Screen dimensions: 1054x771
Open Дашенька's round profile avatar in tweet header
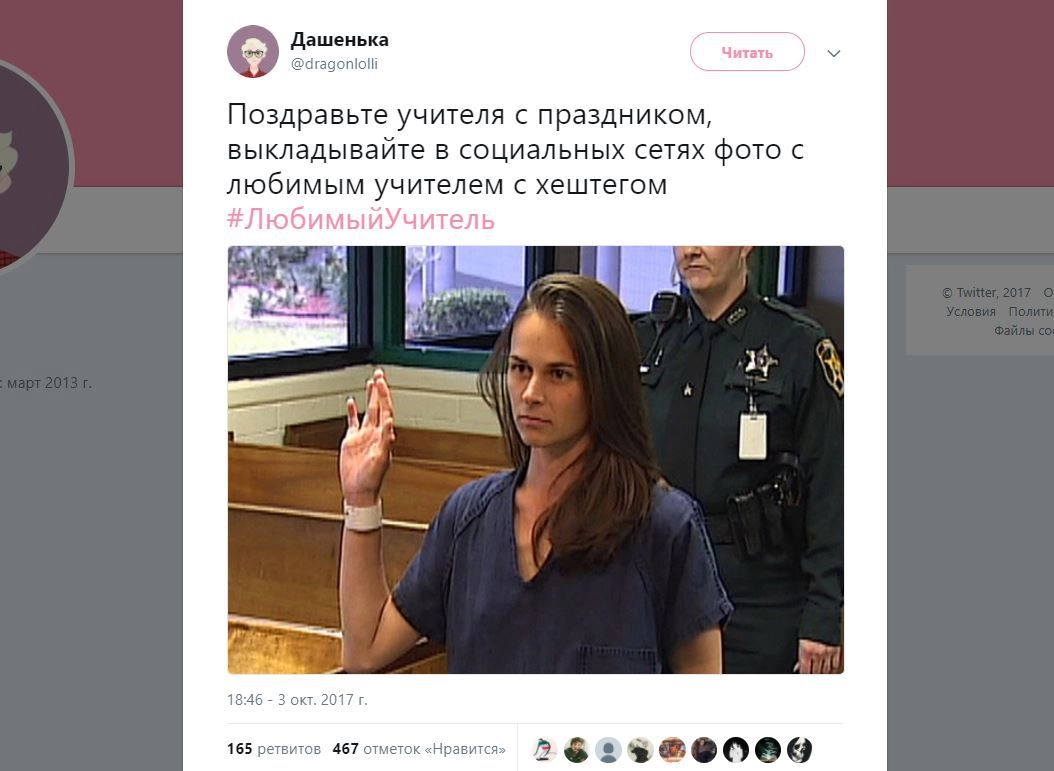(x=253, y=52)
